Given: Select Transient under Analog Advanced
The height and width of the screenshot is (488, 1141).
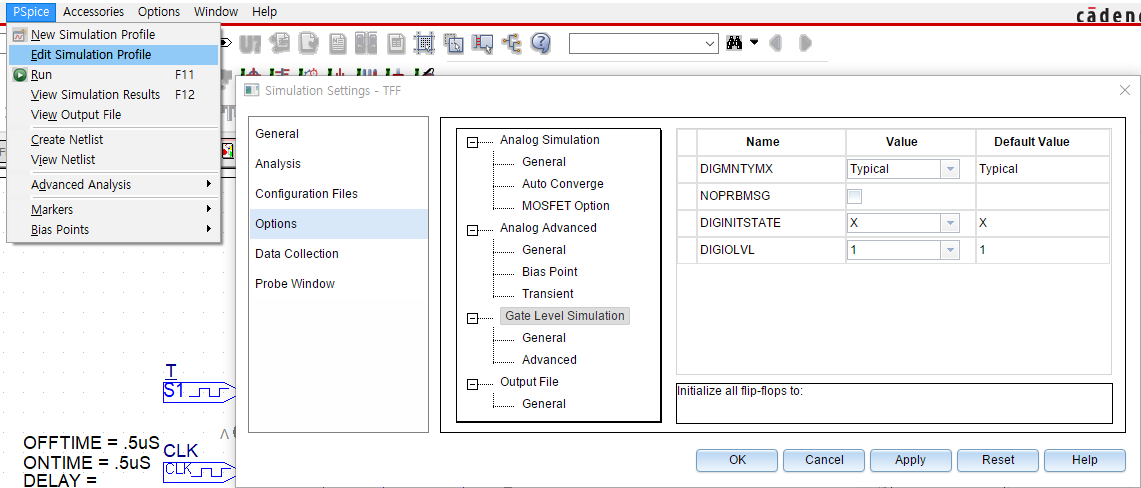Looking at the screenshot, I should 547,294.
